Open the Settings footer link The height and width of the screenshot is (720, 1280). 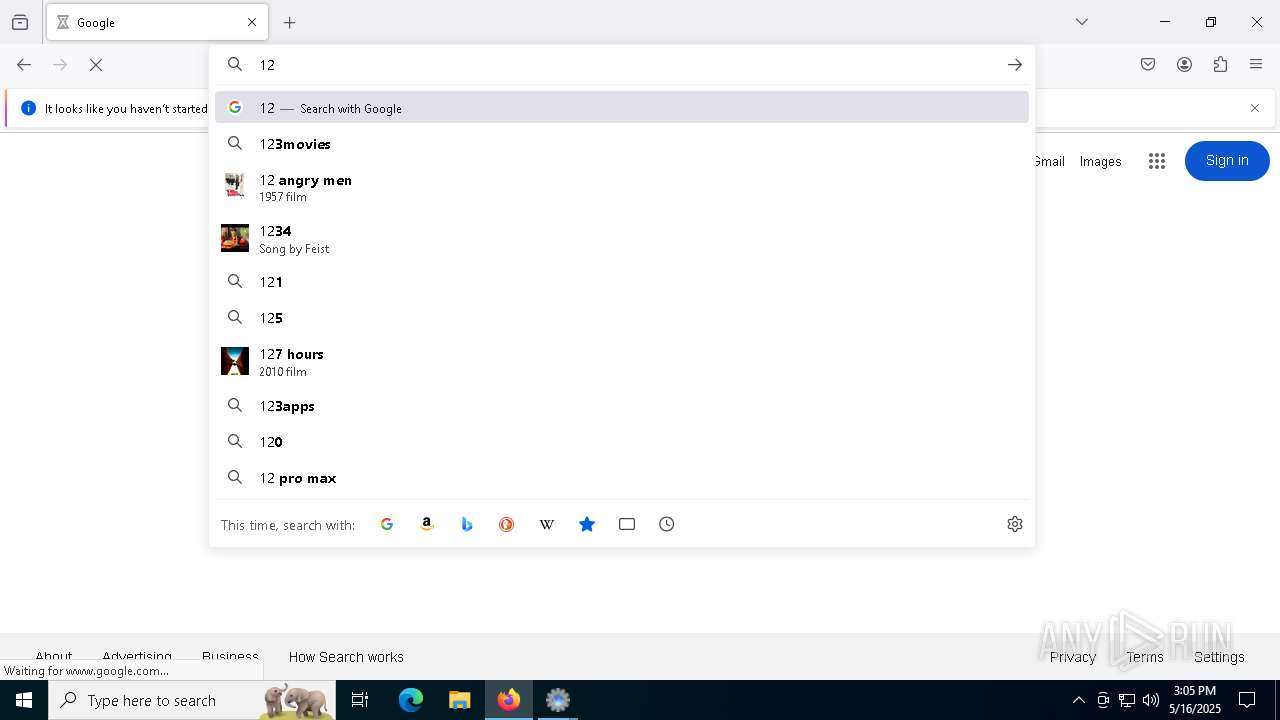pos(1219,657)
